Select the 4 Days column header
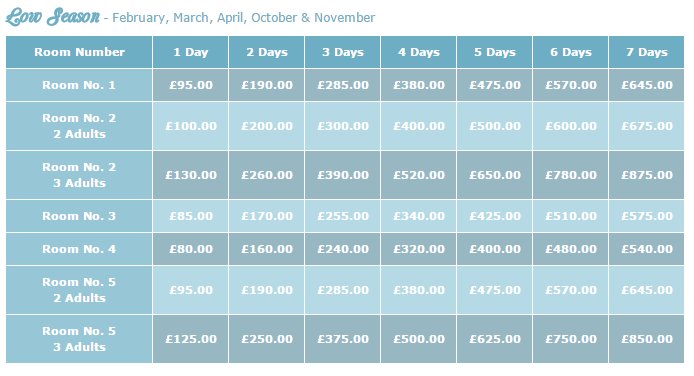694x376 pixels. 419,52
